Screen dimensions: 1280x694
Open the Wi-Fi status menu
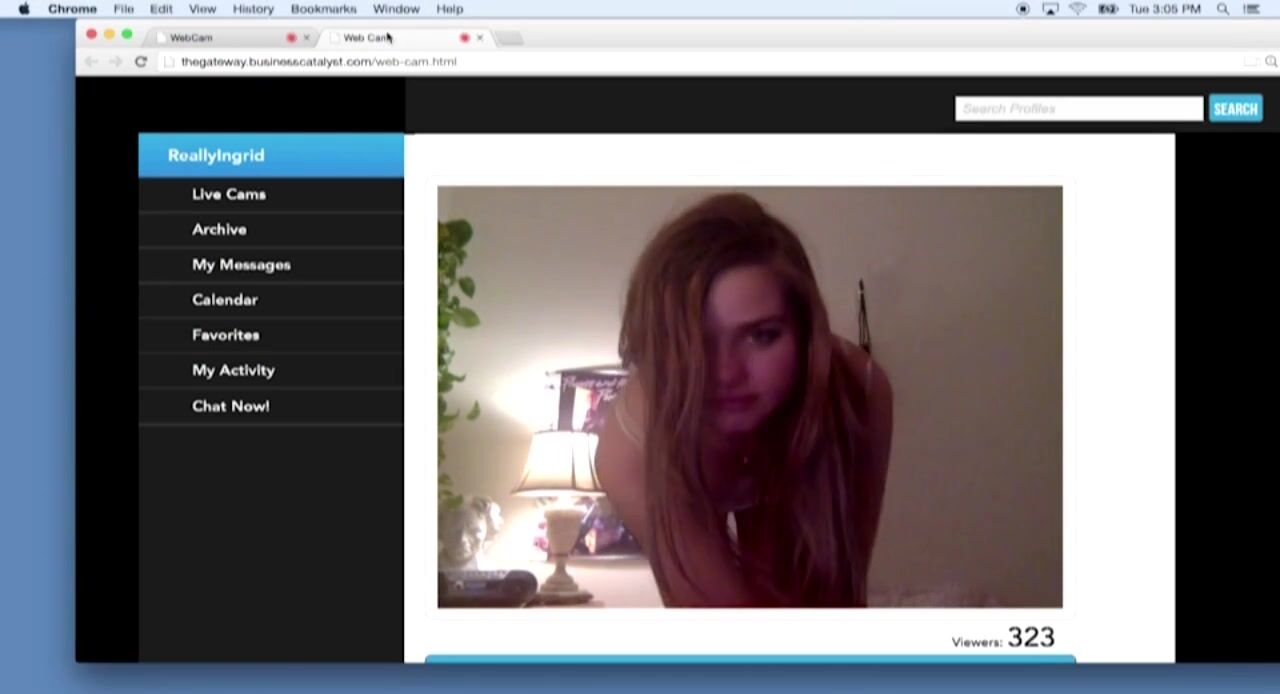[1077, 9]
